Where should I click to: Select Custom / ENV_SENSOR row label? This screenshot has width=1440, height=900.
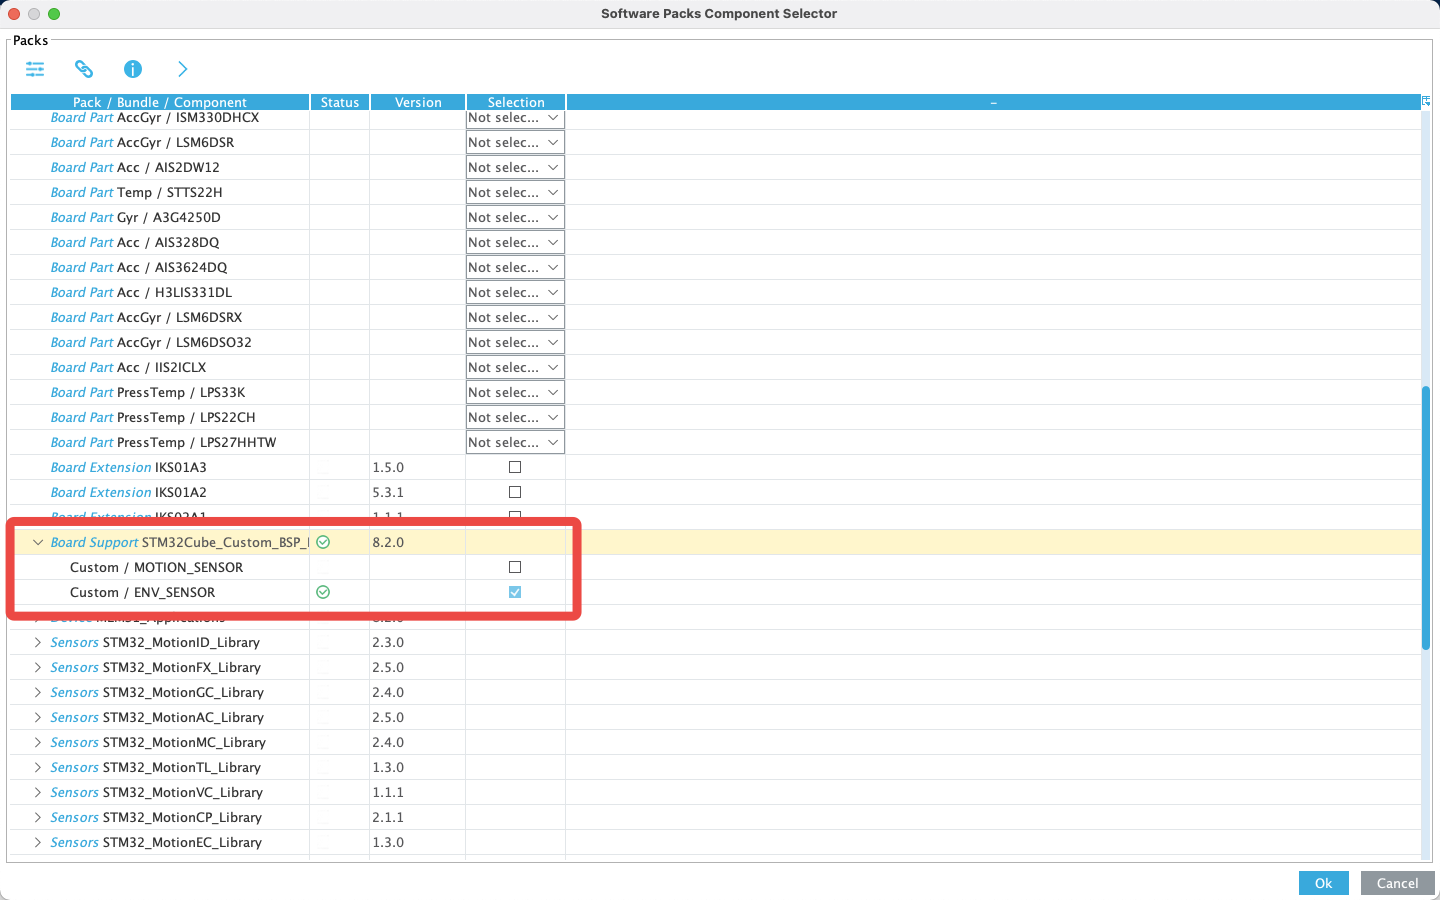coord(142,592)
